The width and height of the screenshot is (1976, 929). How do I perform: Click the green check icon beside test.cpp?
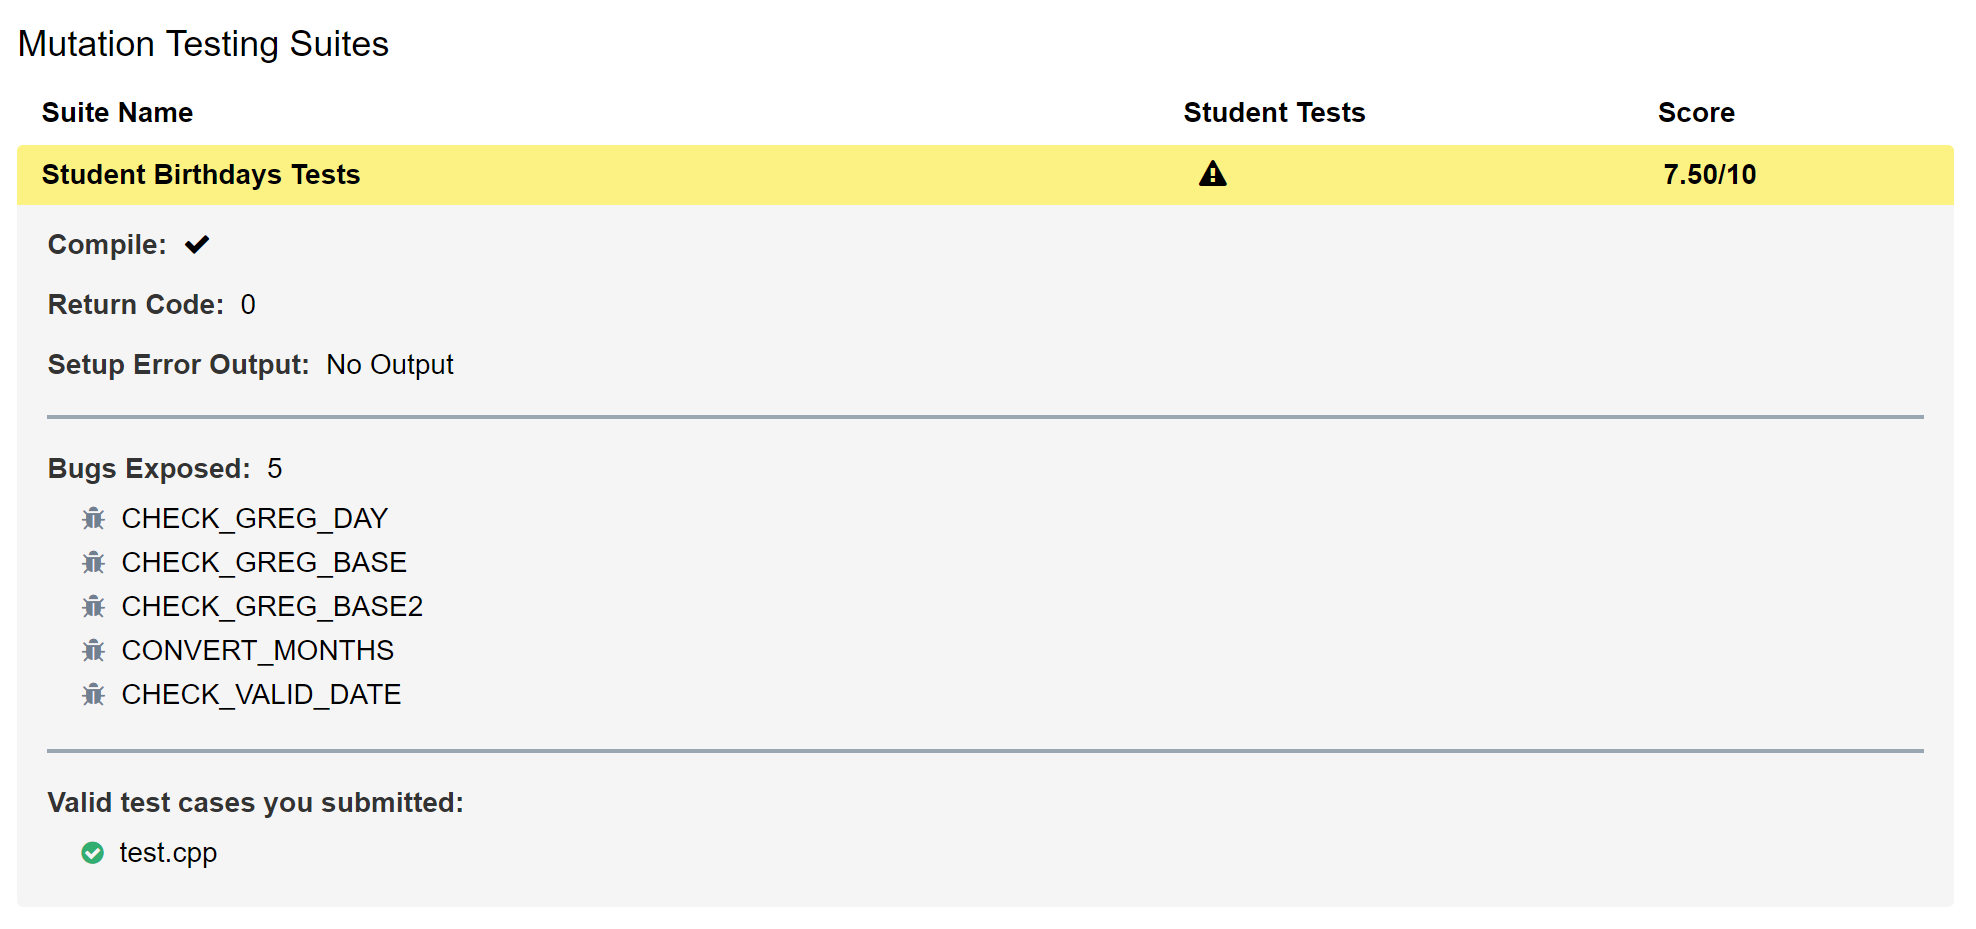[x=93, y=853]
